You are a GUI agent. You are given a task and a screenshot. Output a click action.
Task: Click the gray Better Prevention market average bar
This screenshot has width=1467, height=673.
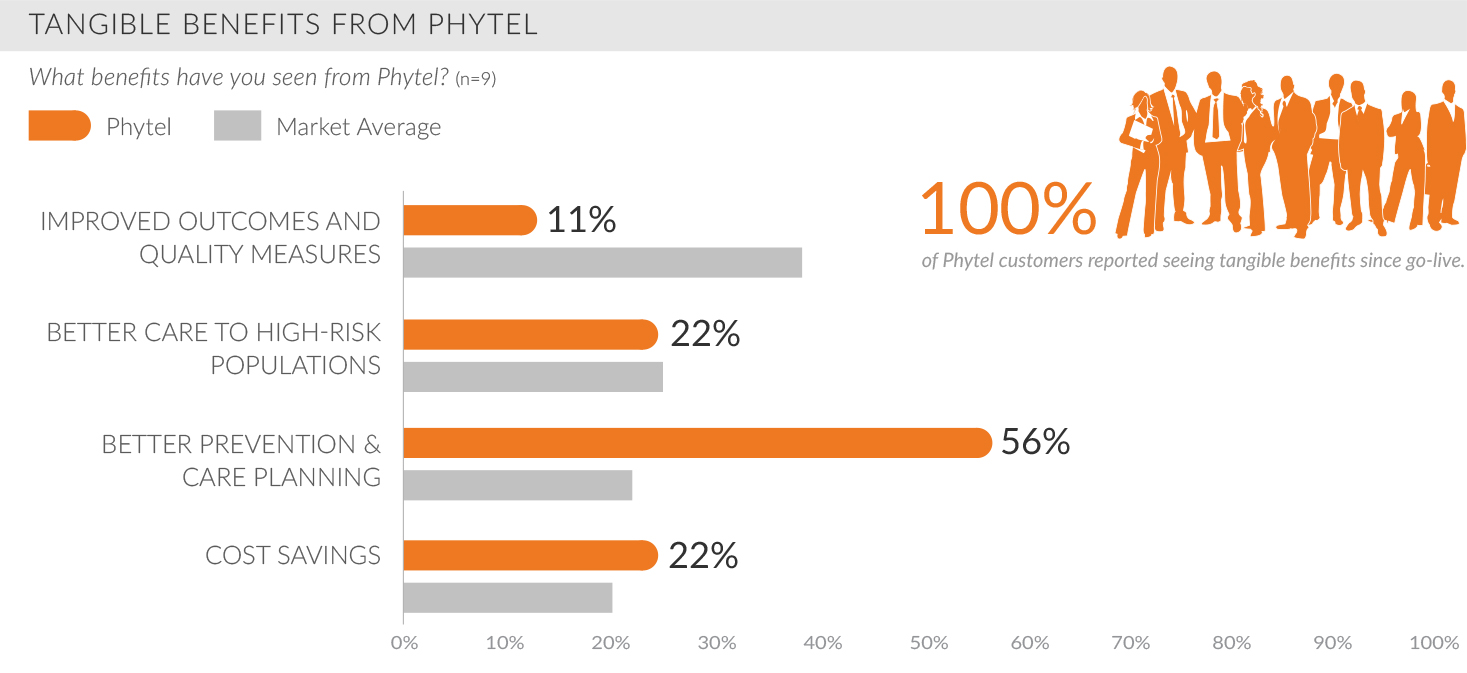(517, 485)
